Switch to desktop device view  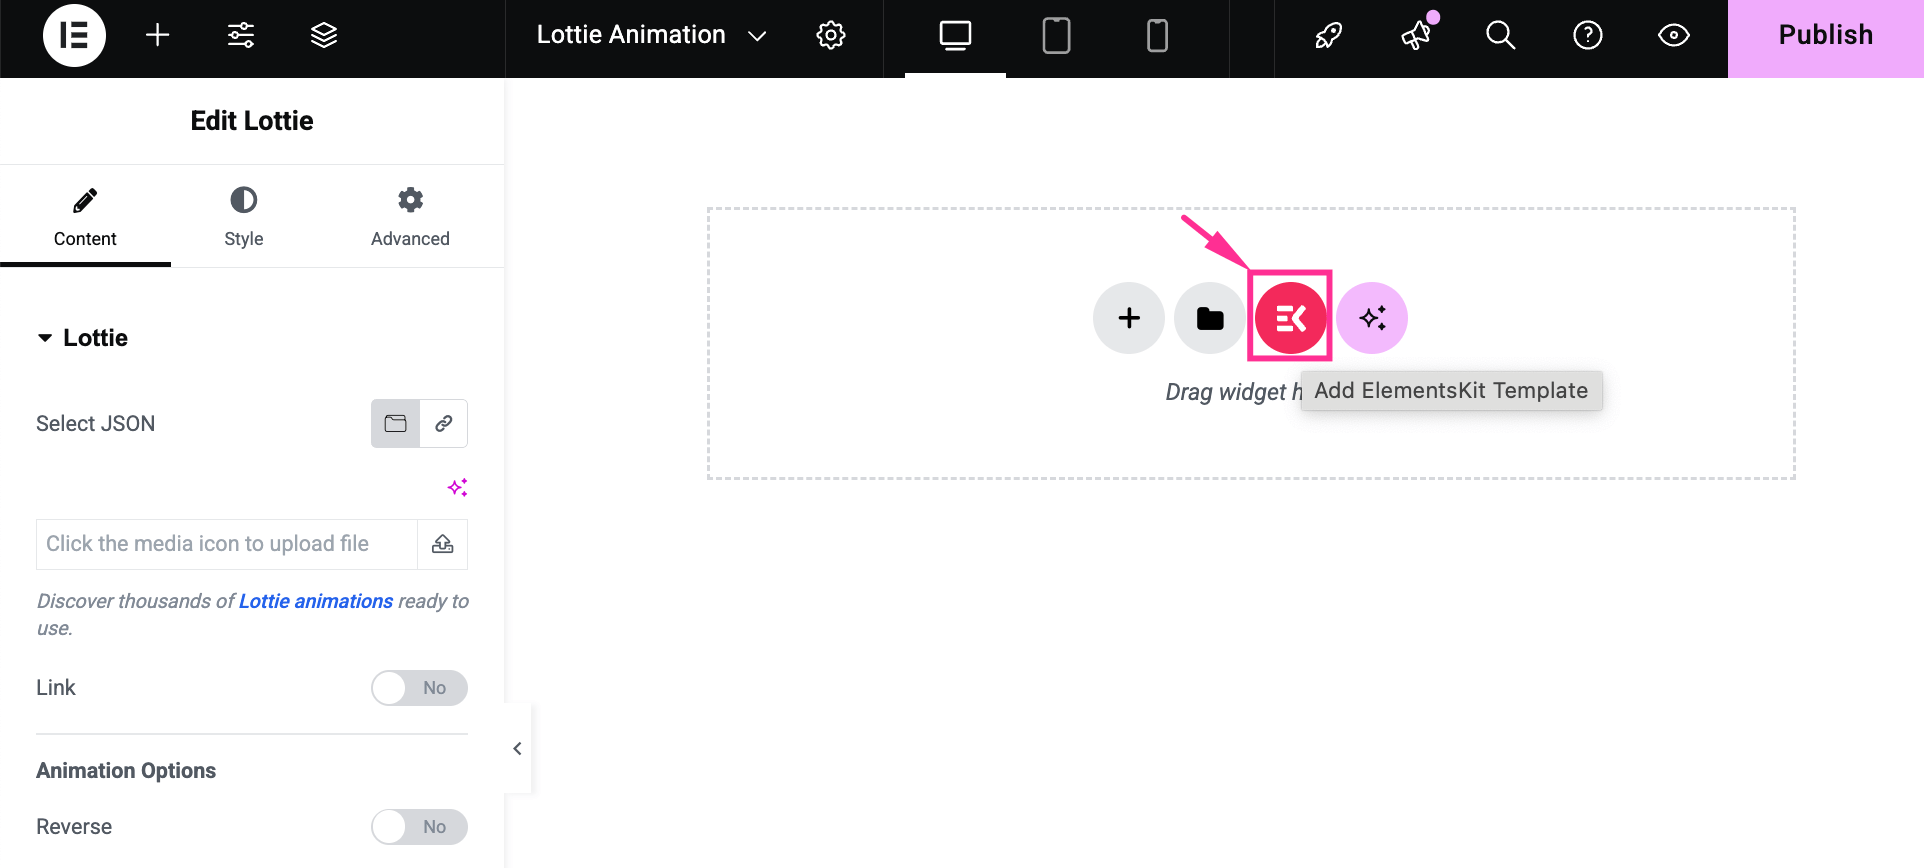[955, 36]
